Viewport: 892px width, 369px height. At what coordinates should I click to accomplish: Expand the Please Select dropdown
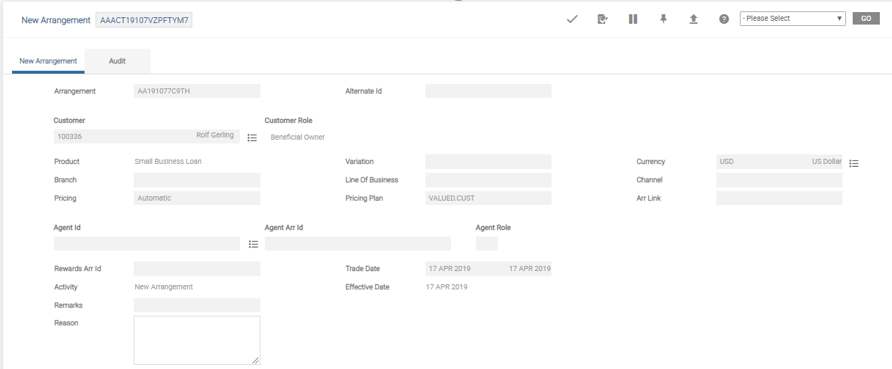[792, 19]
